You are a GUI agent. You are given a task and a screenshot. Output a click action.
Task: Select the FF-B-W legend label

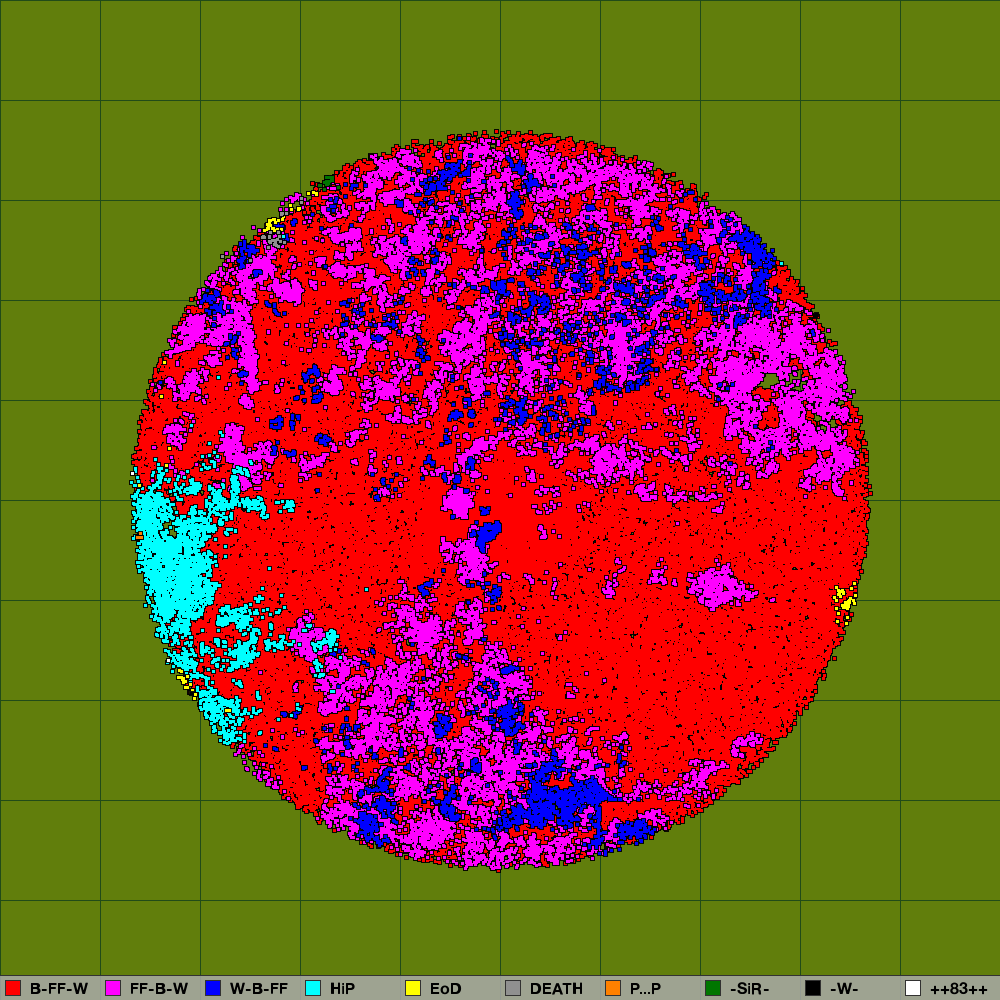[x=159, y=989]
